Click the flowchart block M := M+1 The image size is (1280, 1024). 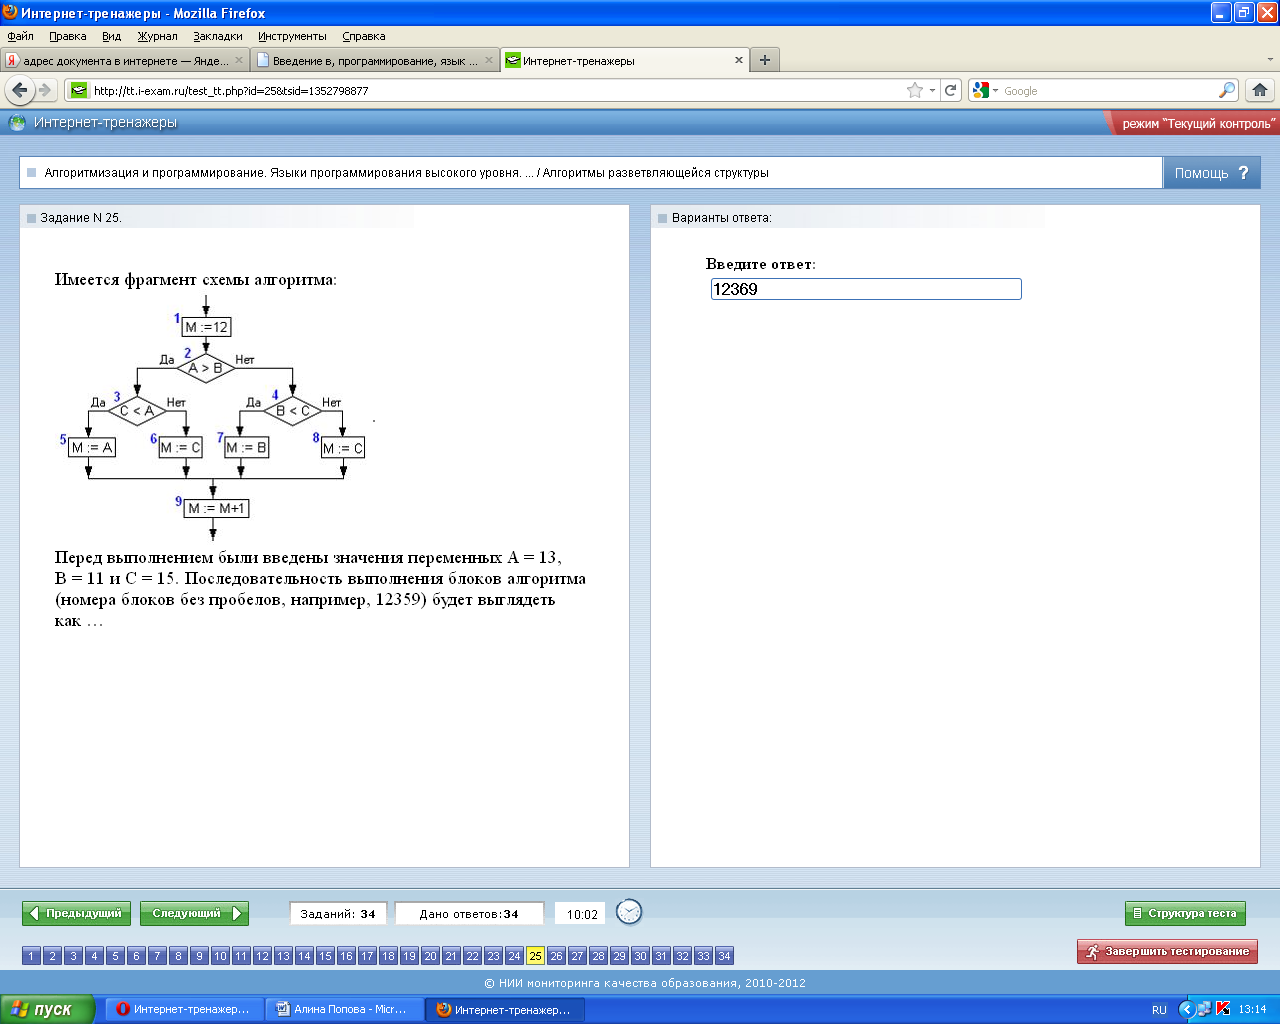(217, 508)
